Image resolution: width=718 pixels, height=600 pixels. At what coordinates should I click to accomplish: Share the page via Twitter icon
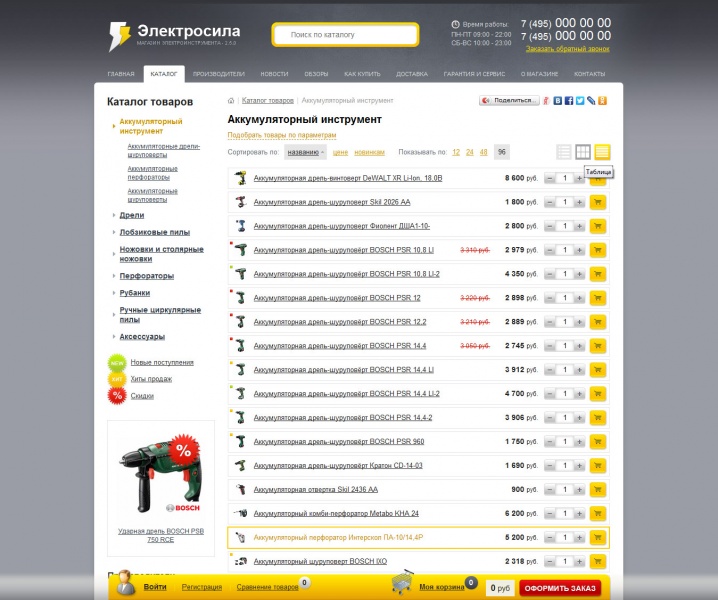tap(580, 101)
